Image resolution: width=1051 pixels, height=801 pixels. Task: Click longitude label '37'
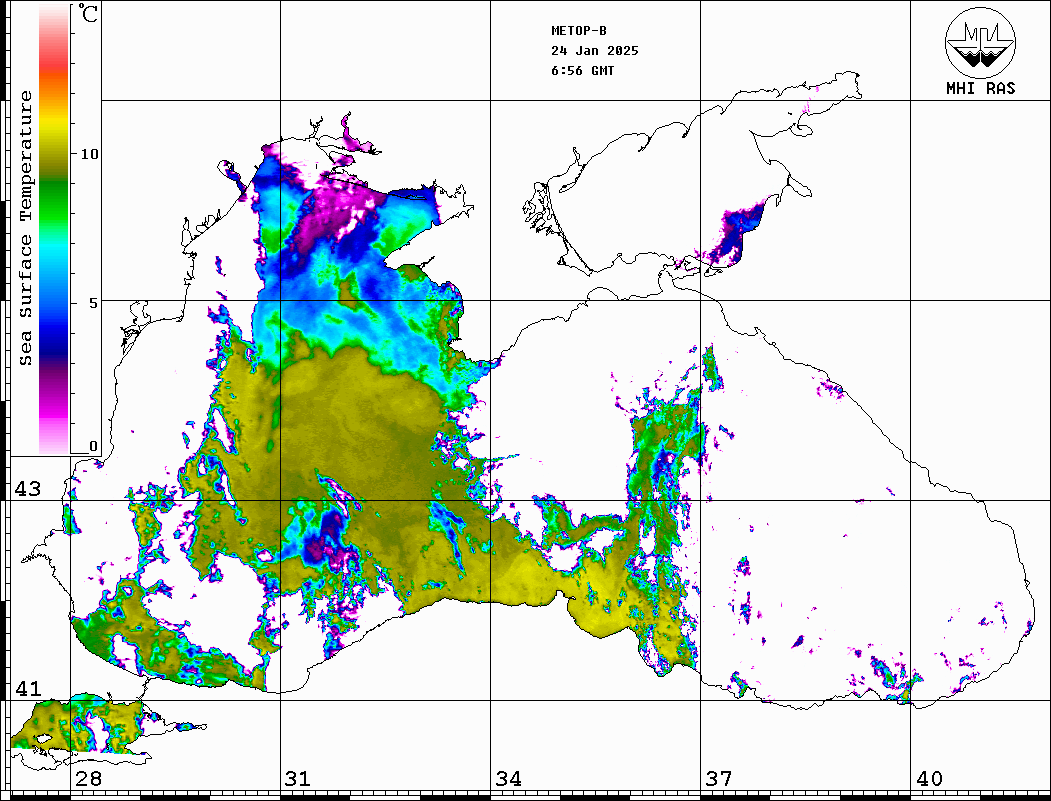click(x=719, y=779)
